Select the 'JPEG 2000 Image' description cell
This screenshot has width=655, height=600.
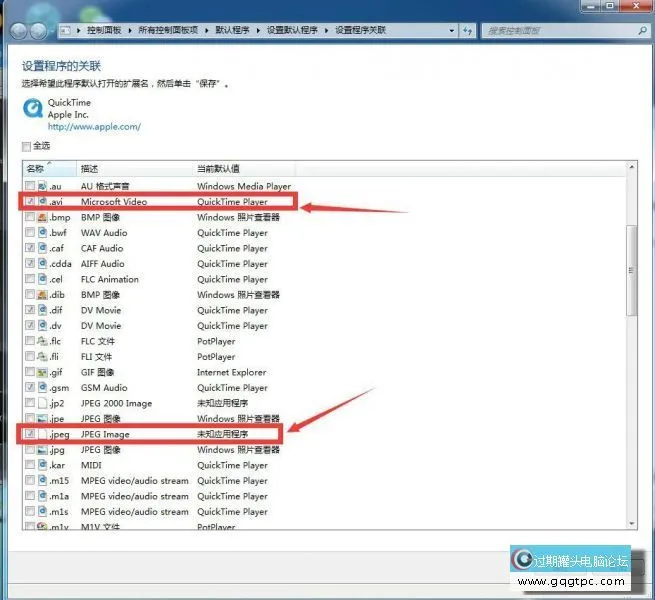(117, 404)
